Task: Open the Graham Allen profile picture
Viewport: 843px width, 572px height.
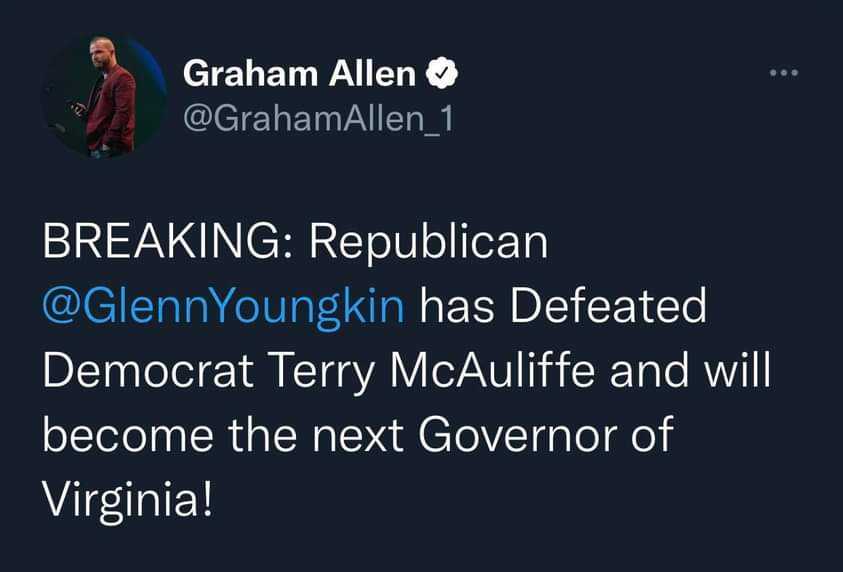Action: pos(104,97)
